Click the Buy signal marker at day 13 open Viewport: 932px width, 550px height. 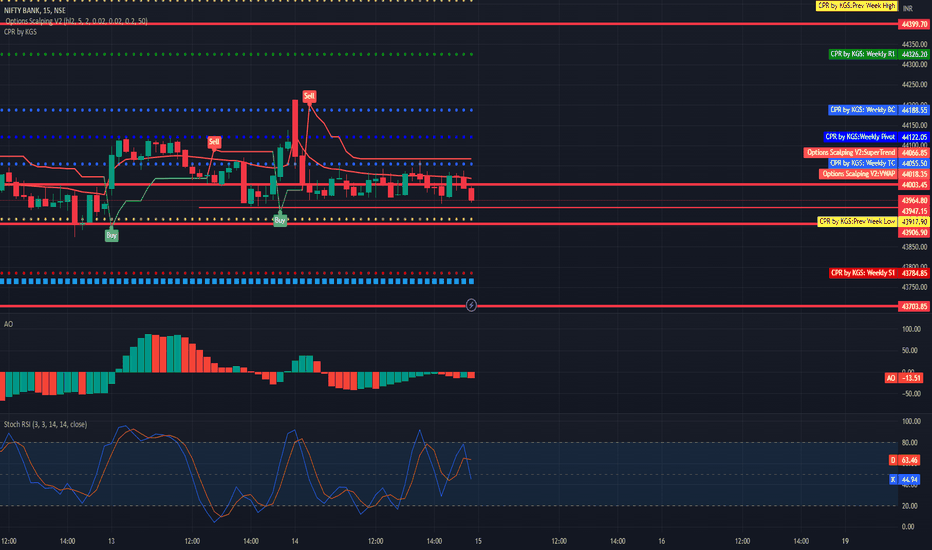click(x=111, y=235)
